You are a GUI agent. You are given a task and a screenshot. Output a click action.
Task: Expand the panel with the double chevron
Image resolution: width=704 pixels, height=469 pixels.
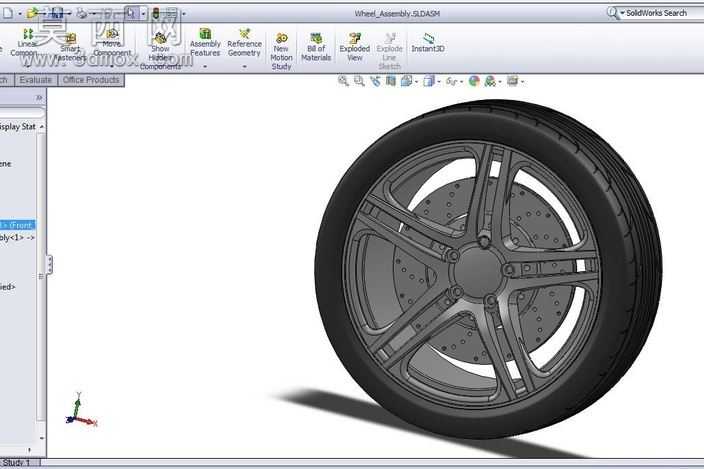pyautogui.click(x=39, y=97)
